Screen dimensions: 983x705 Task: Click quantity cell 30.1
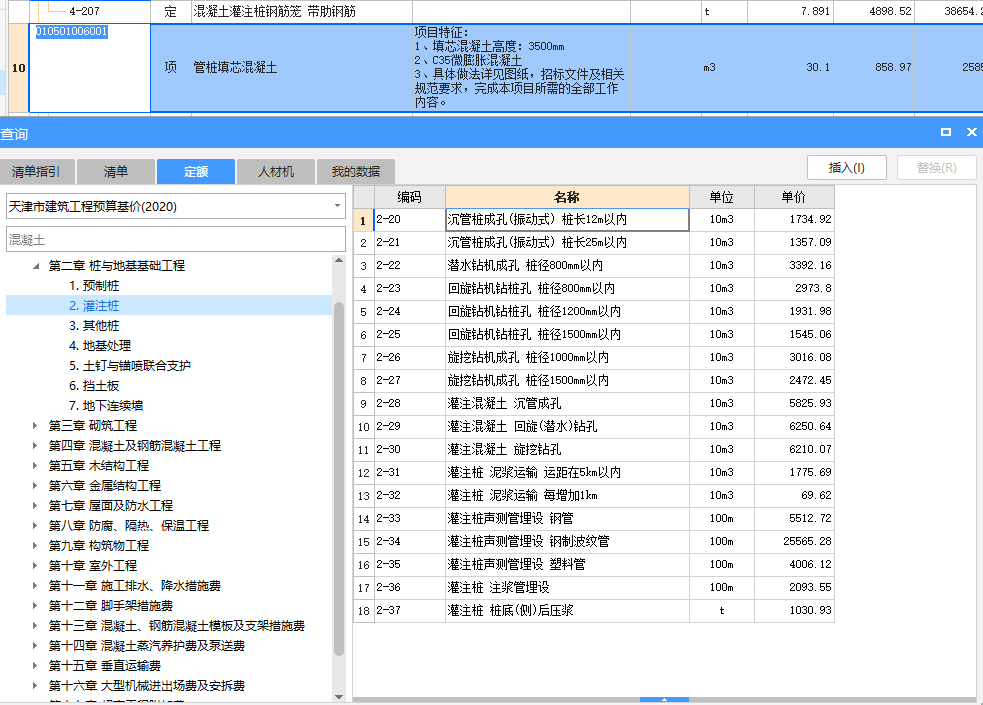[790, 68]
